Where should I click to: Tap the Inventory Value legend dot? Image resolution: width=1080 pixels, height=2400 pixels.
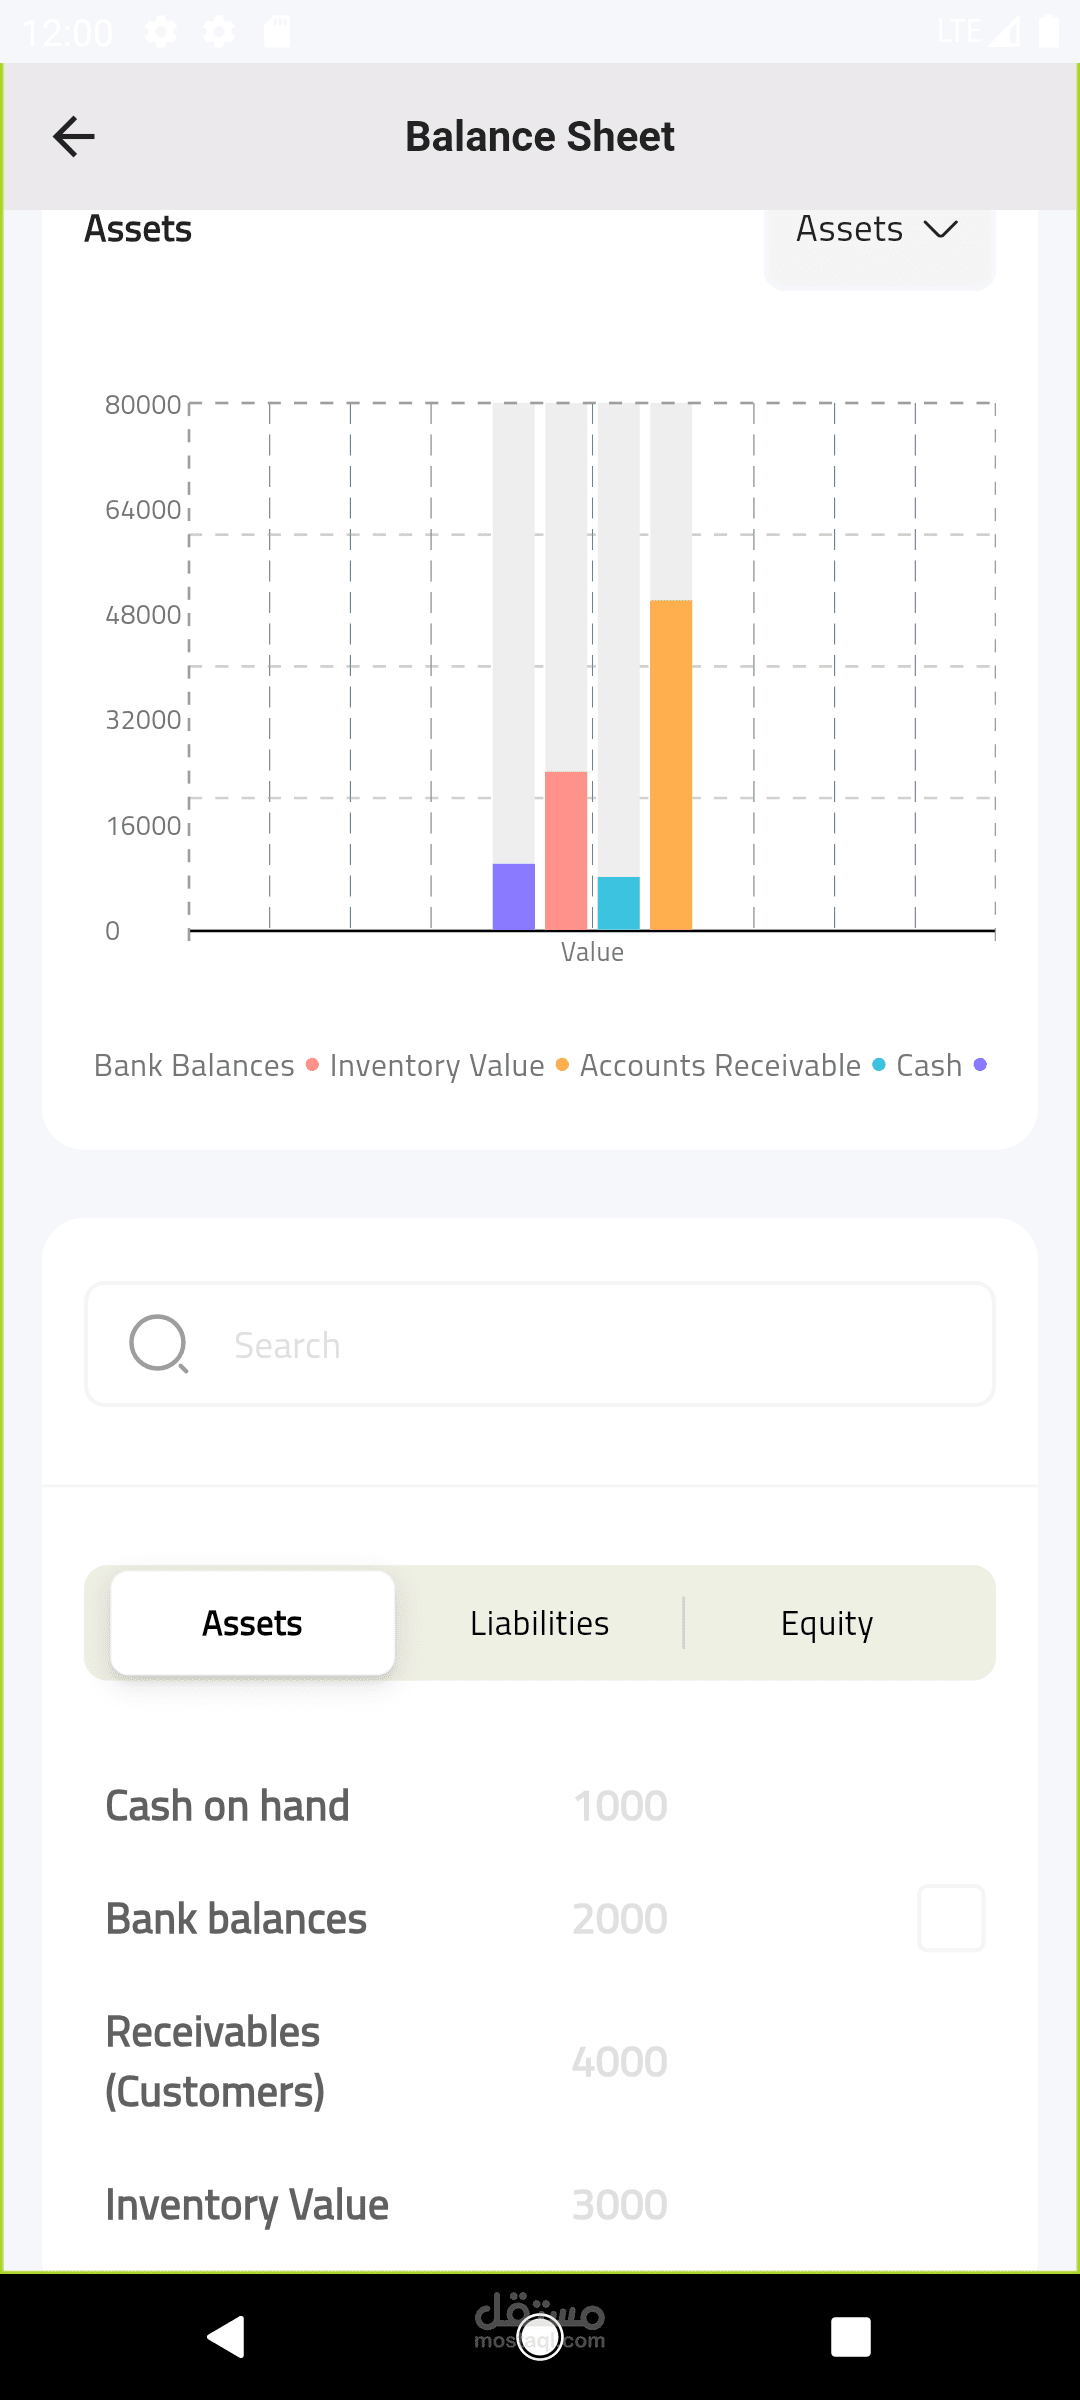pos(562,1065)
